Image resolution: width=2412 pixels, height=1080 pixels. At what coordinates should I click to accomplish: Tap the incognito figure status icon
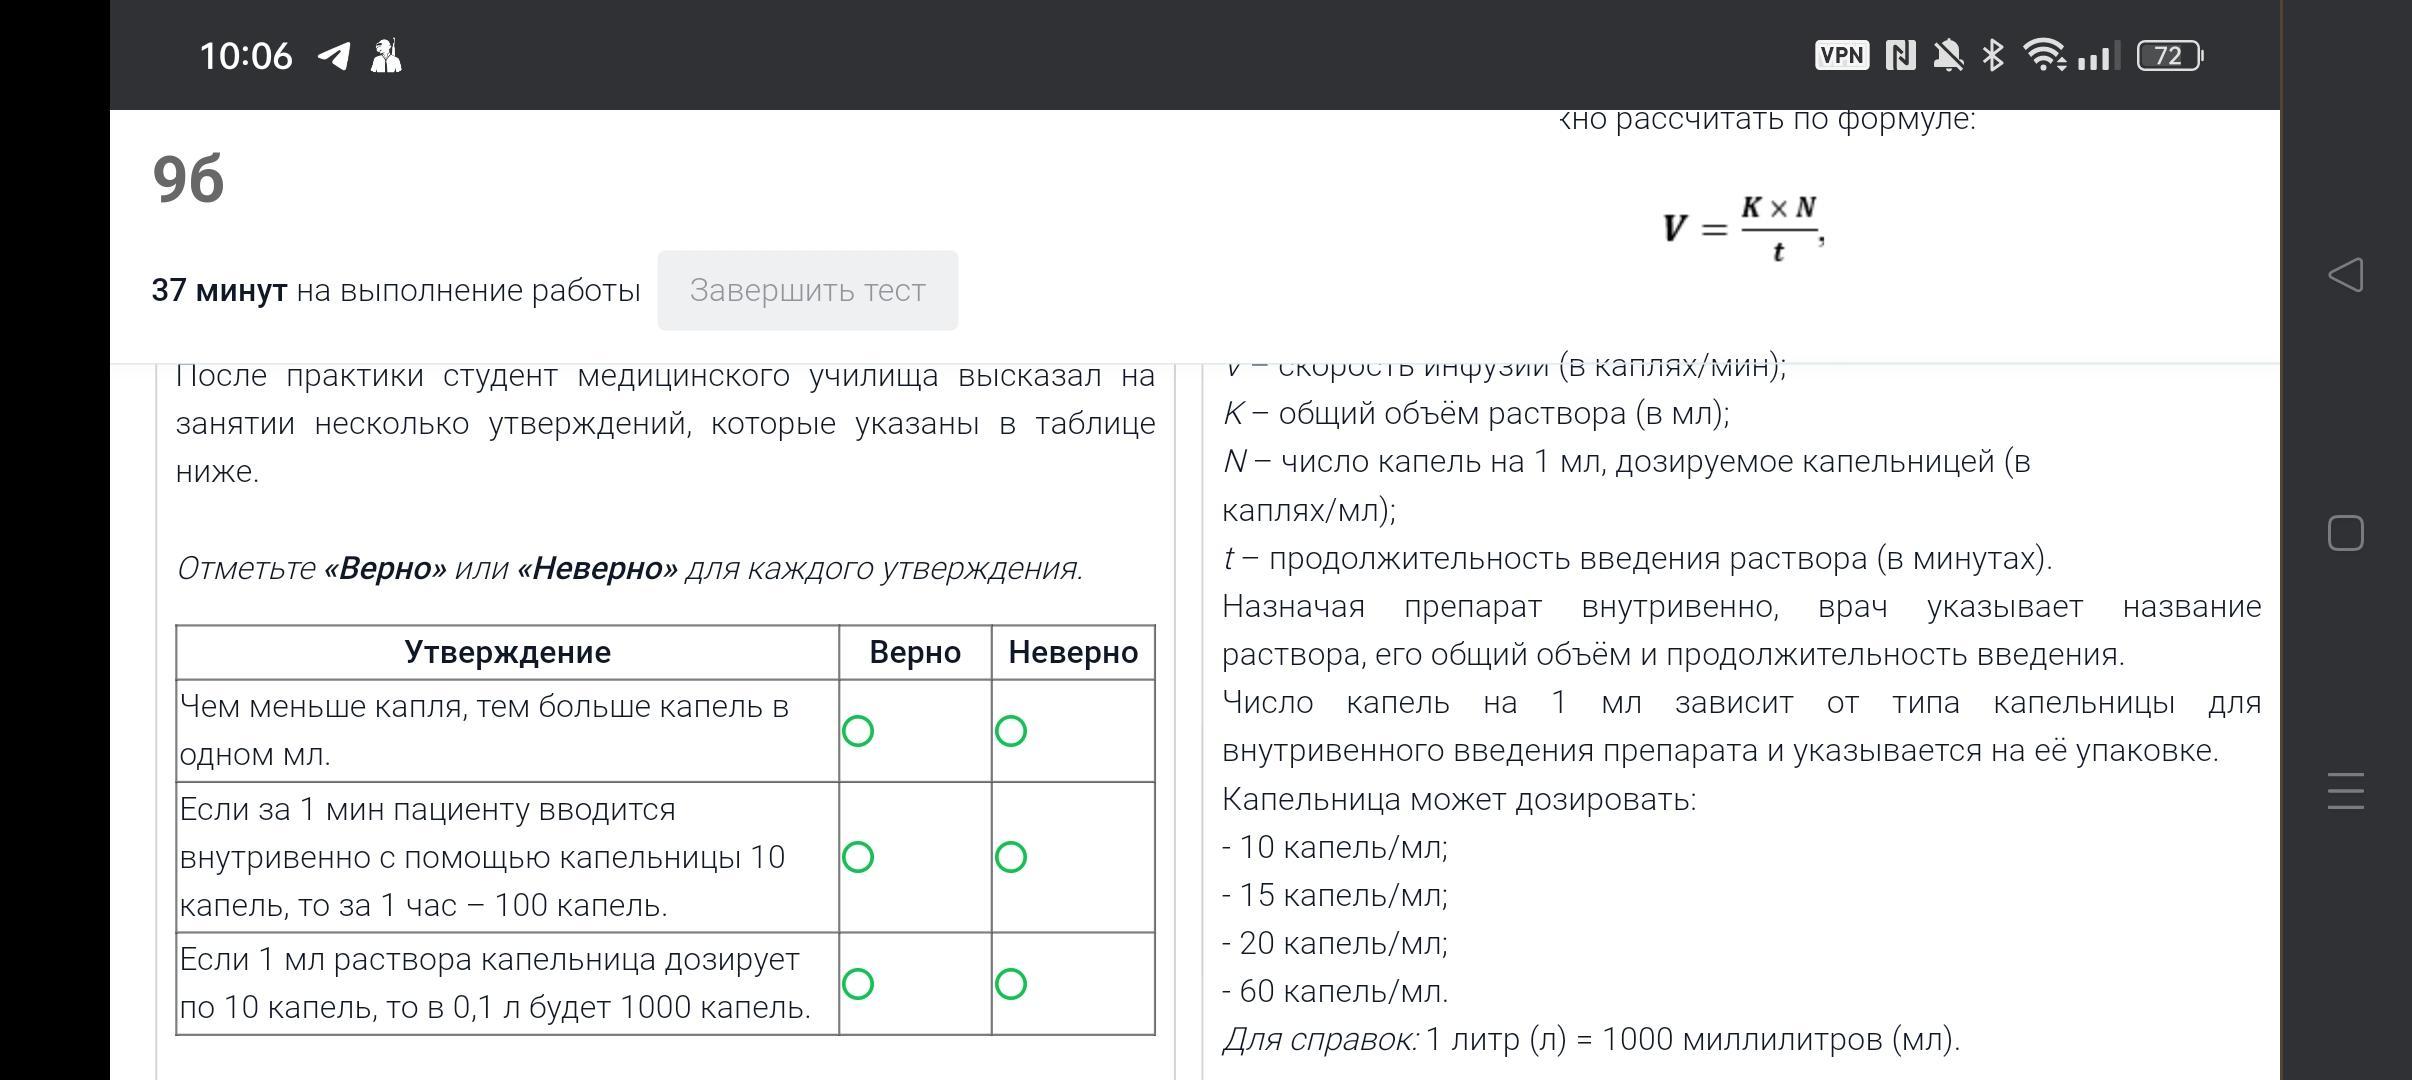point(386,56)
